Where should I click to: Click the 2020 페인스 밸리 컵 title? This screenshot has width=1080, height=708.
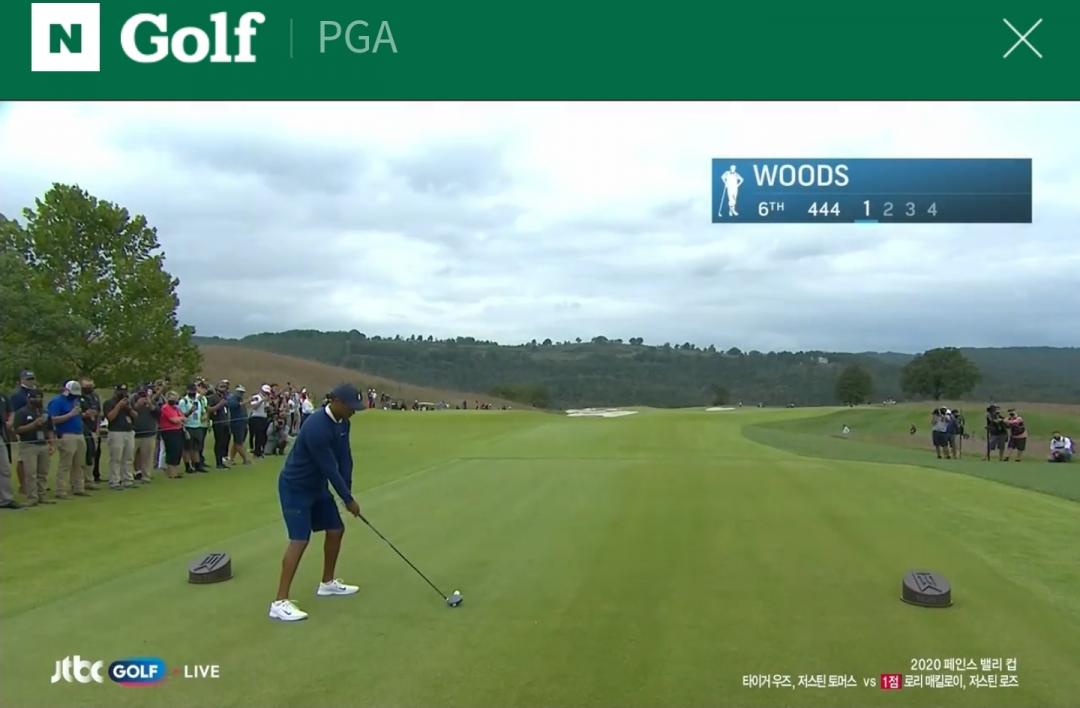tap(963, 664)
